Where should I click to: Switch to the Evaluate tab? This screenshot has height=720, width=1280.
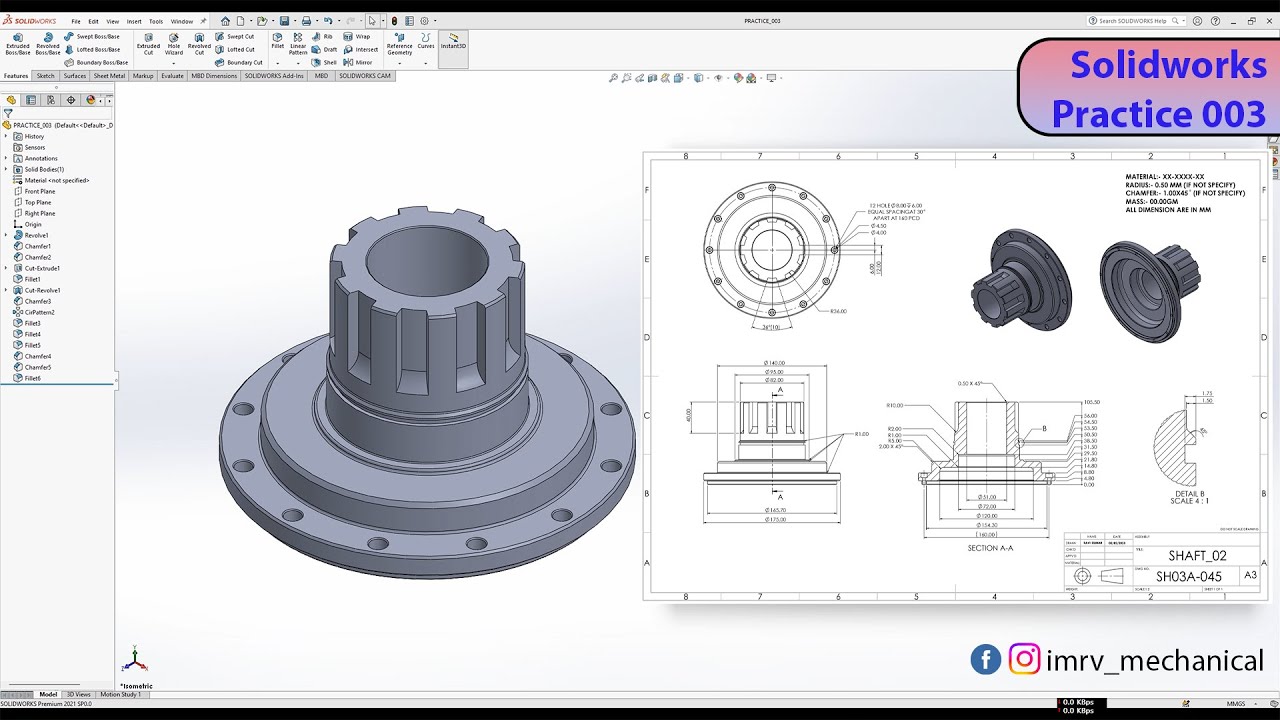point(172,76)
